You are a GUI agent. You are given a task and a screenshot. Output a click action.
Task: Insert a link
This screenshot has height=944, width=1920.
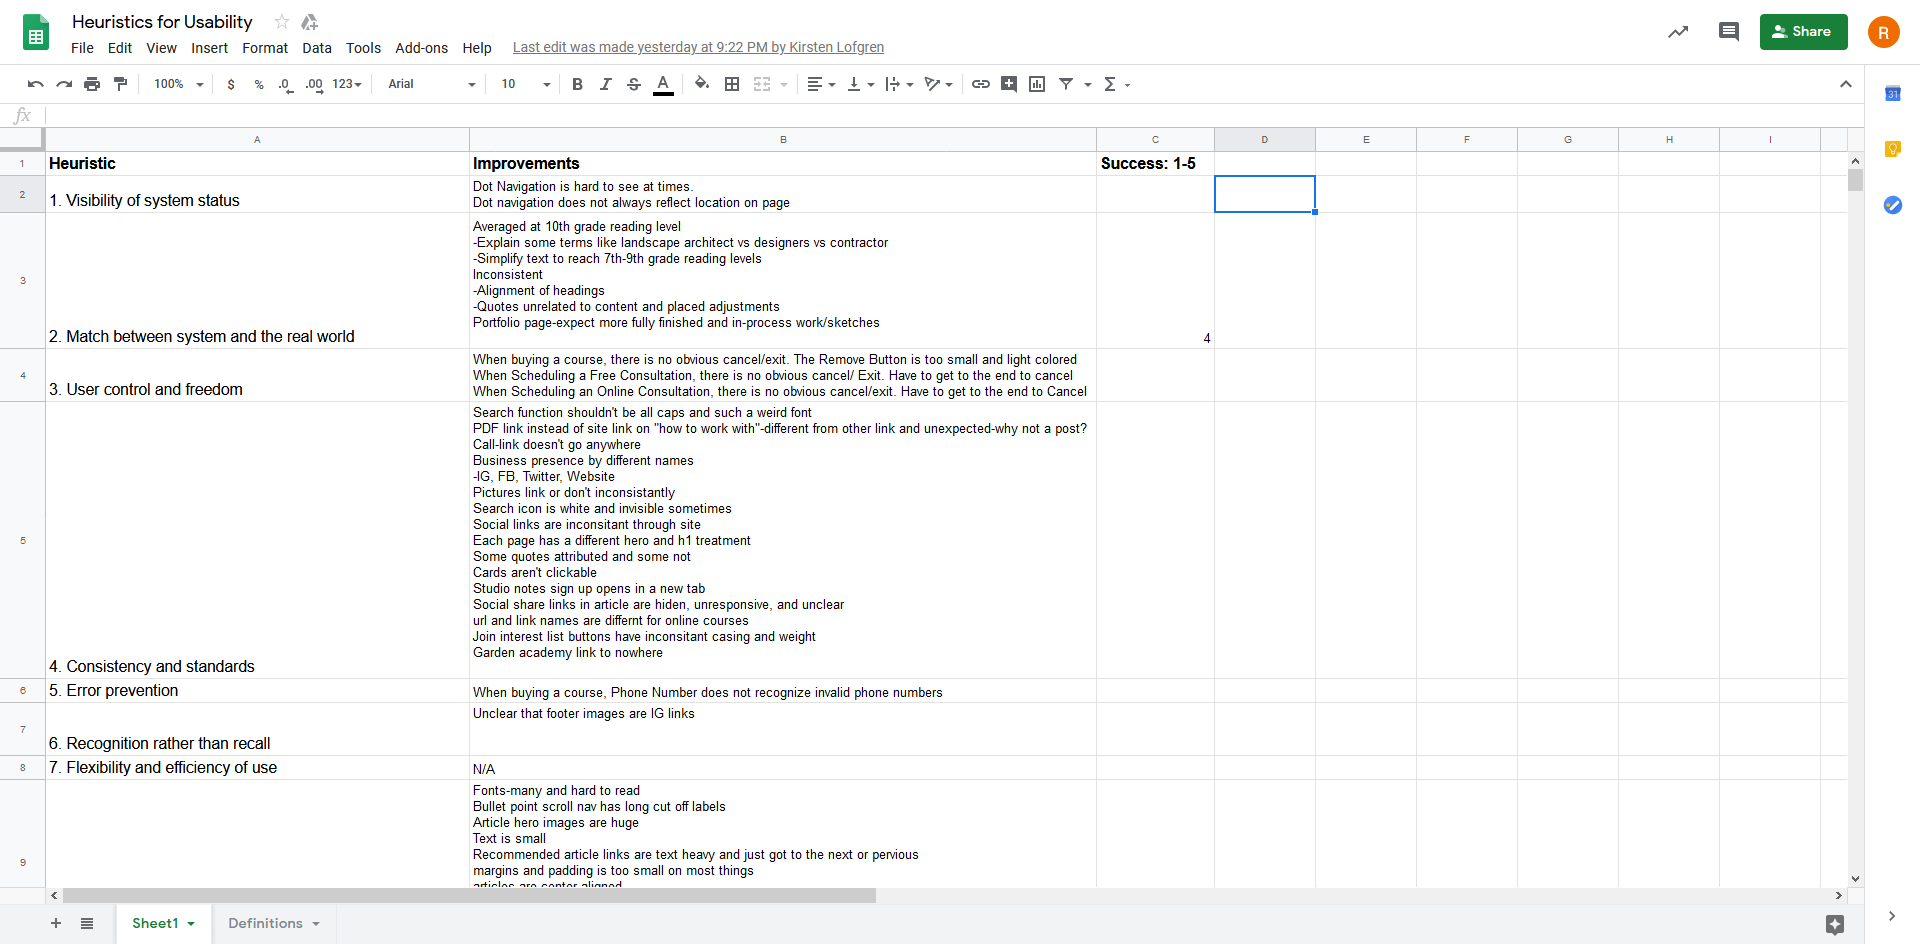click(x=981, y=84)
